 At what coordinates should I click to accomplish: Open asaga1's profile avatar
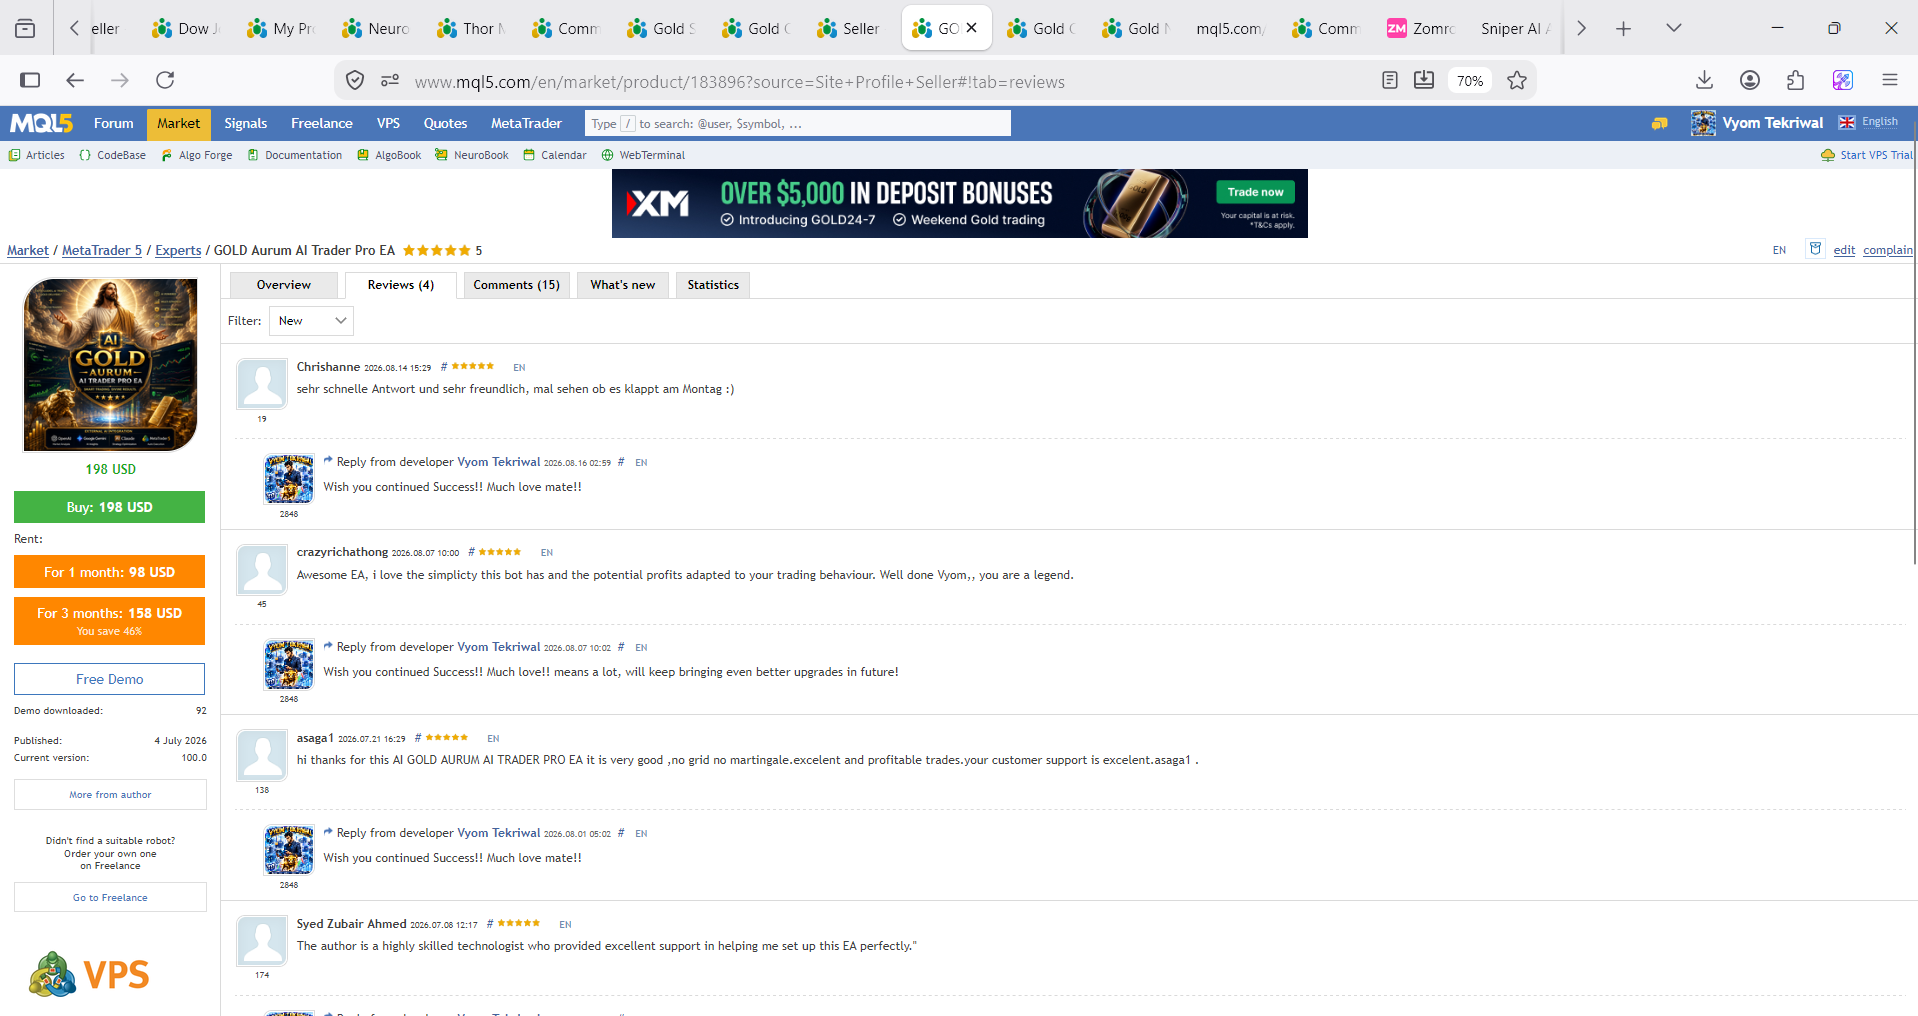tap(262, 755)
